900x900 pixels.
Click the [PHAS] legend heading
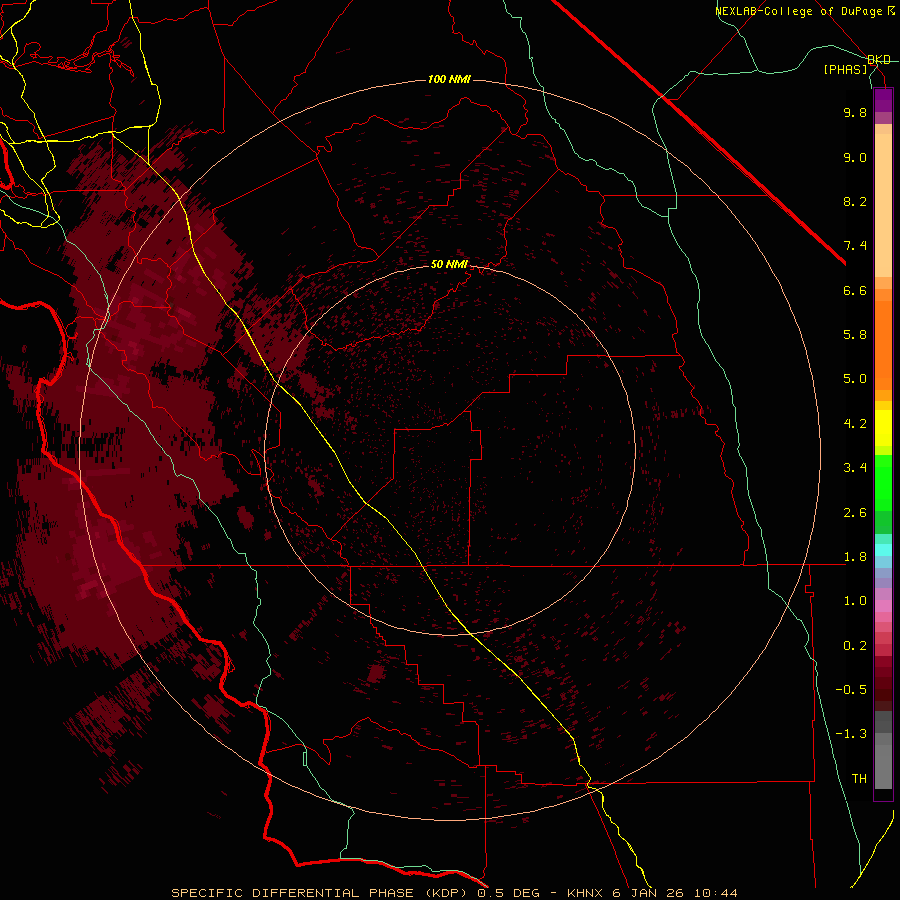coord(845,69)
